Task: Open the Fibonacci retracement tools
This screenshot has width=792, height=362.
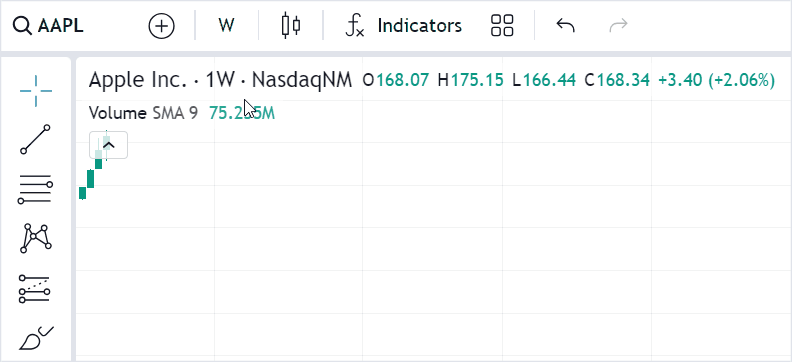Action: pos(36,189)
